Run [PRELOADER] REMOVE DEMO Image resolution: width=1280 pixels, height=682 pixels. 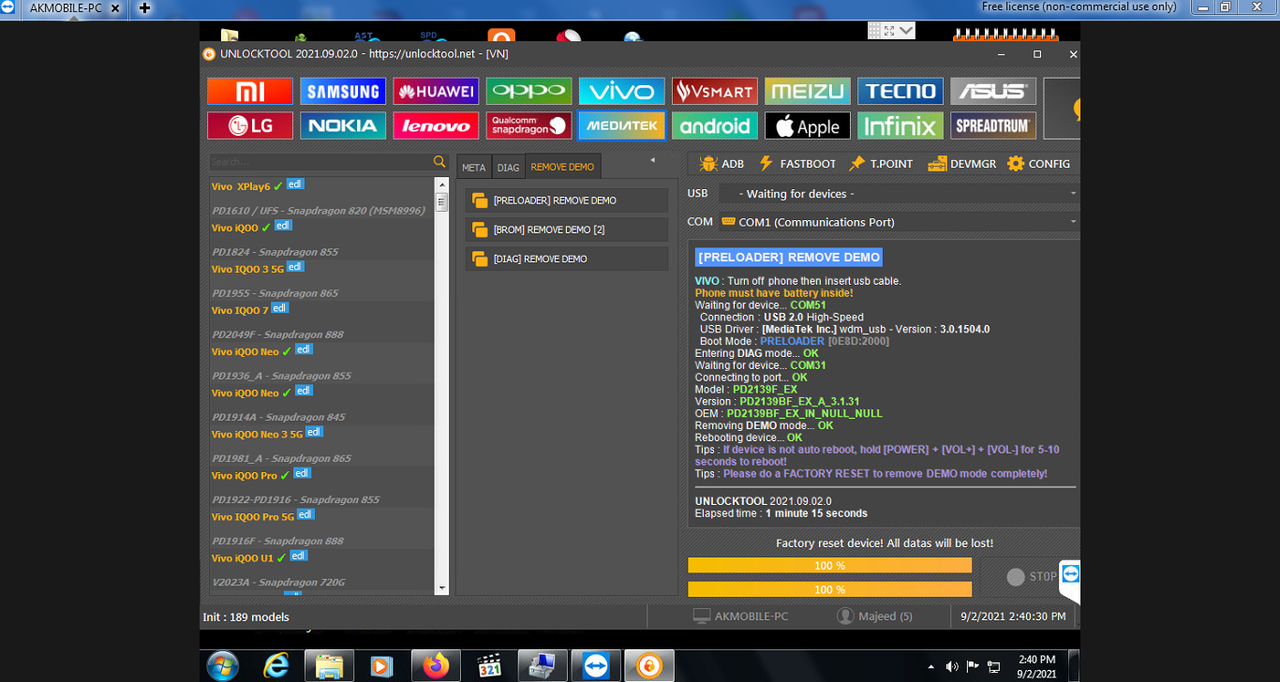click(x=567, y=201)
